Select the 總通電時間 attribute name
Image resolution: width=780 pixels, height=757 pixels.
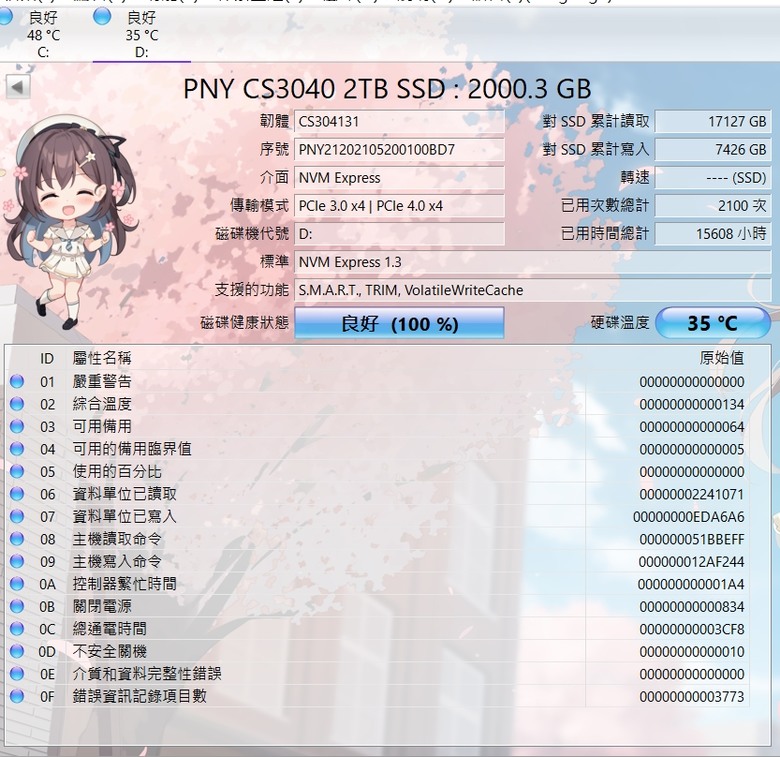(x=109, y=629)
